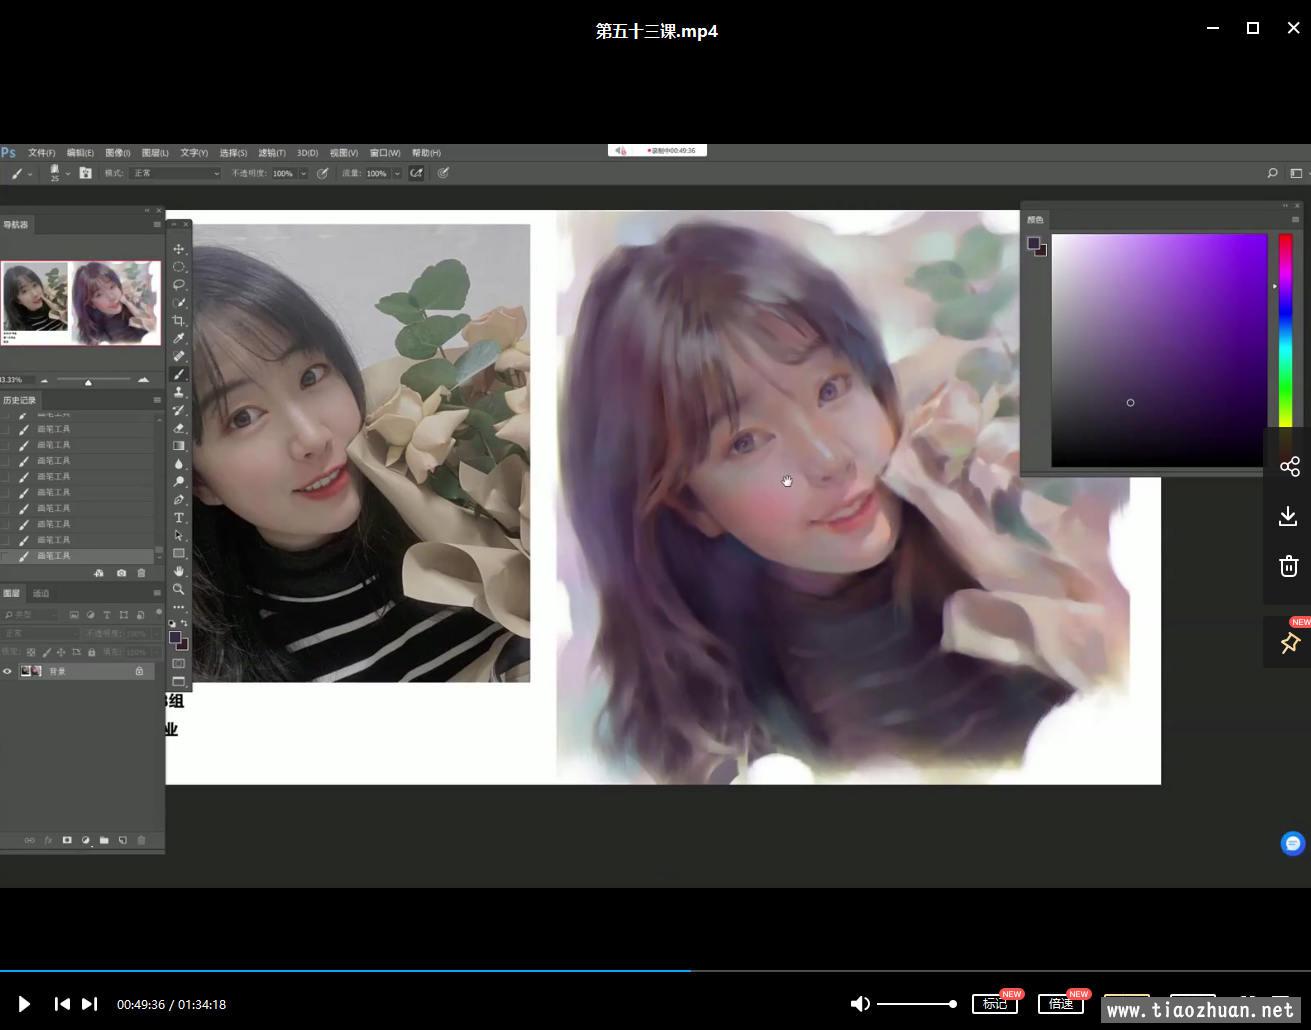Open Navigator panel menu

pyautogui.click(x=157, y=224)
